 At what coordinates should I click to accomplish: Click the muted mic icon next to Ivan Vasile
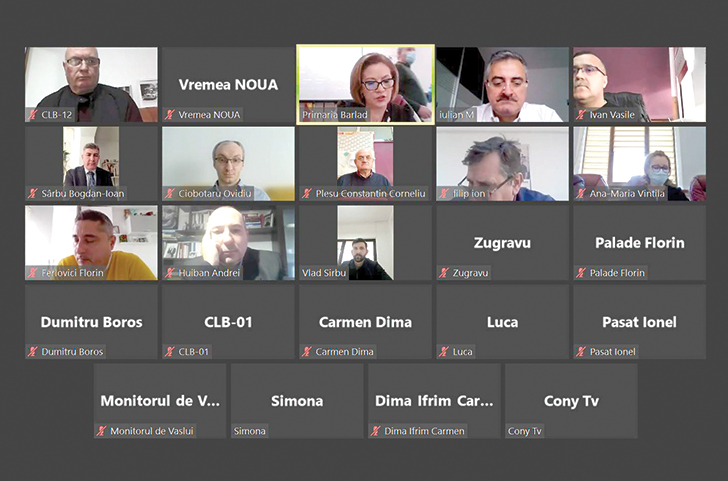581,115
